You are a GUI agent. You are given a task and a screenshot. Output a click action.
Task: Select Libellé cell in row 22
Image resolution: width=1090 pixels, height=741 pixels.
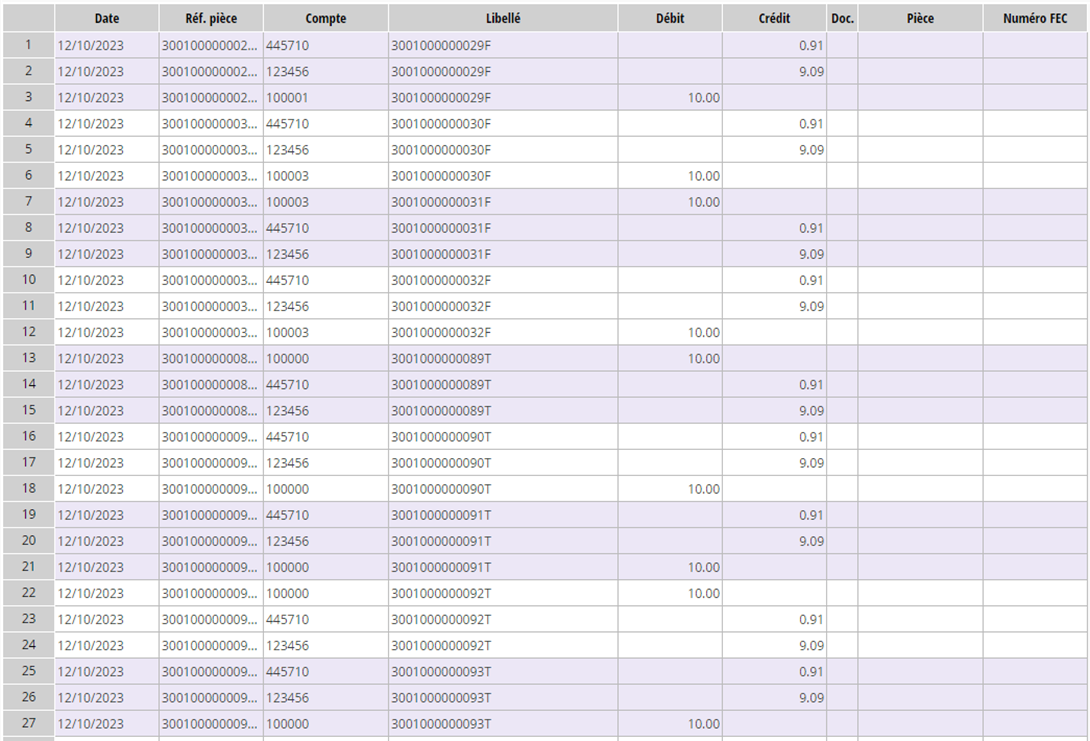(x=502, y=593)
